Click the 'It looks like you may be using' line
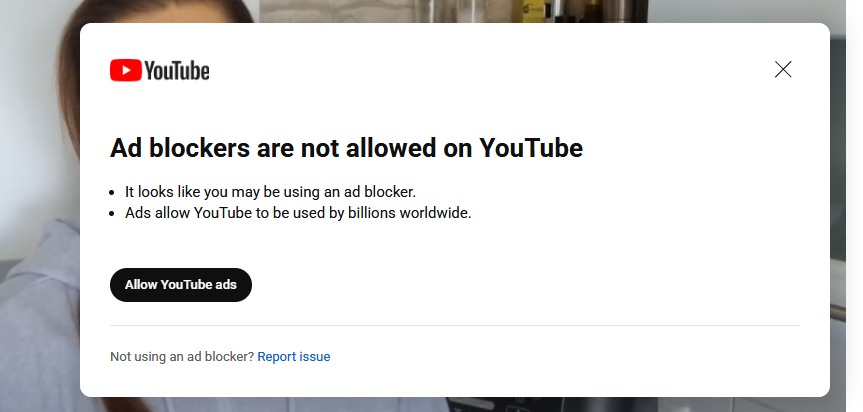This screenshot has height=412, width=863. coord(270,192)
